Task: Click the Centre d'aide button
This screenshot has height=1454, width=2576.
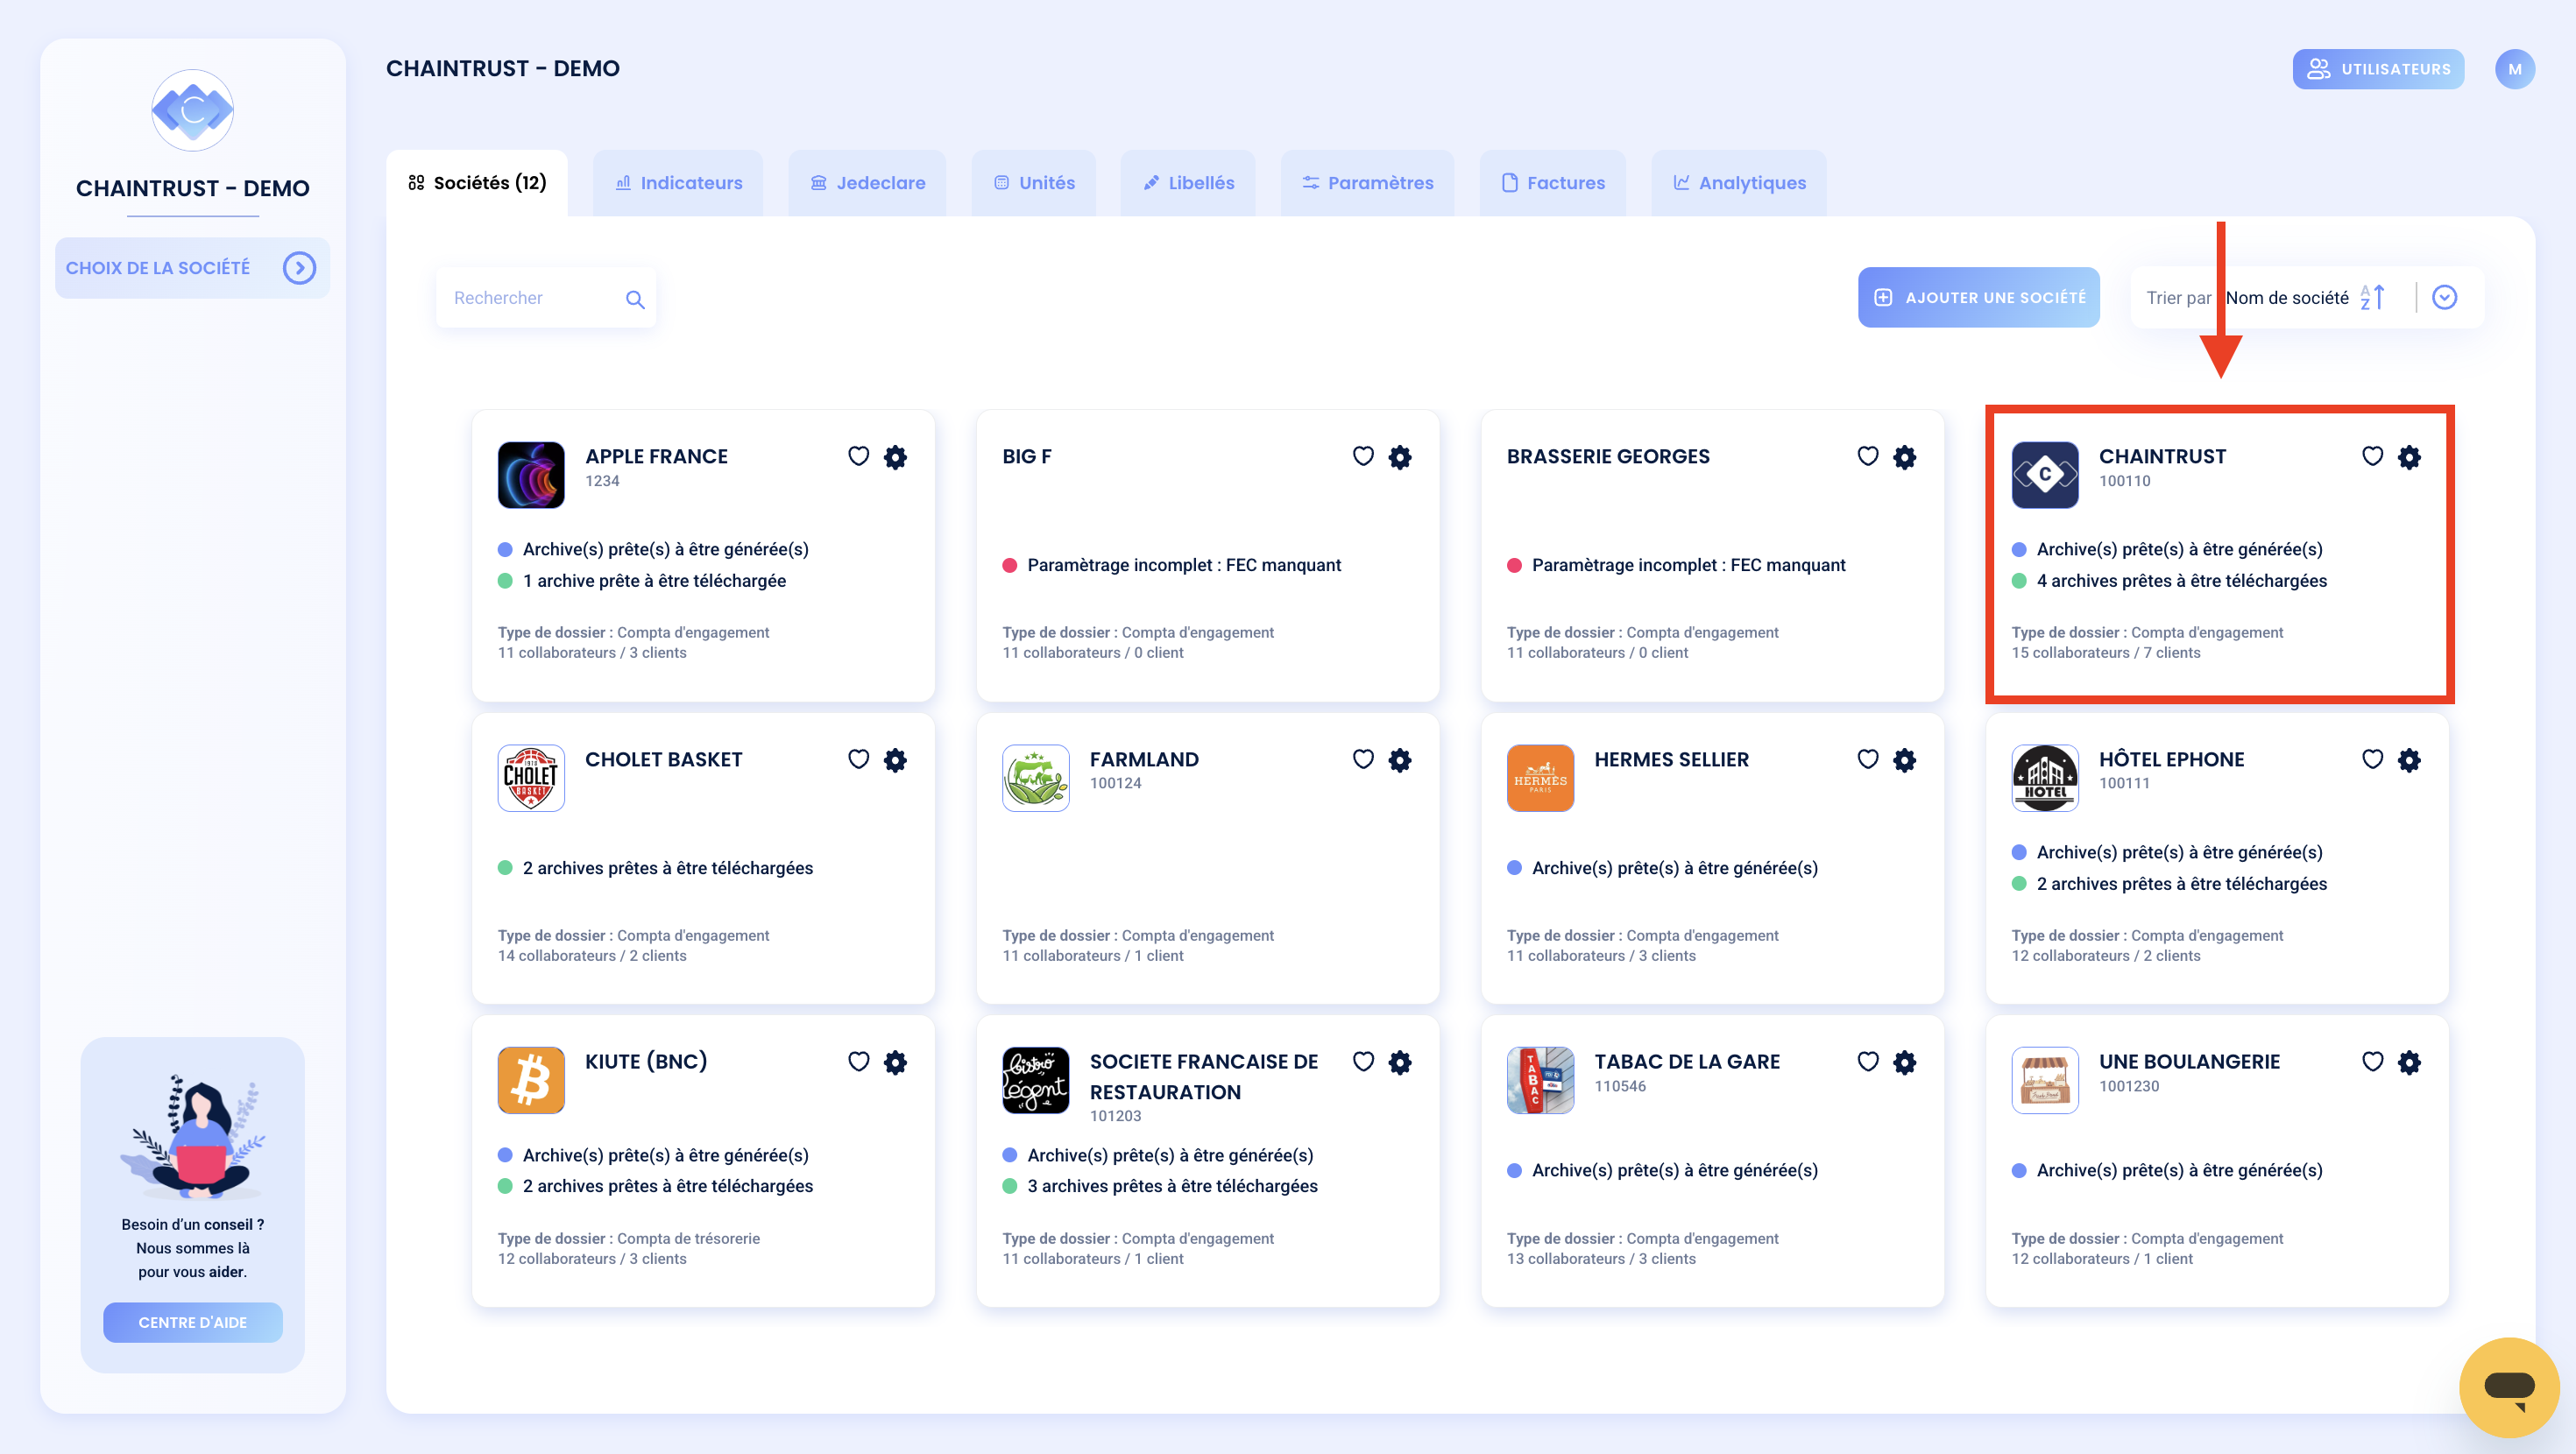Action: [192, 1322]
